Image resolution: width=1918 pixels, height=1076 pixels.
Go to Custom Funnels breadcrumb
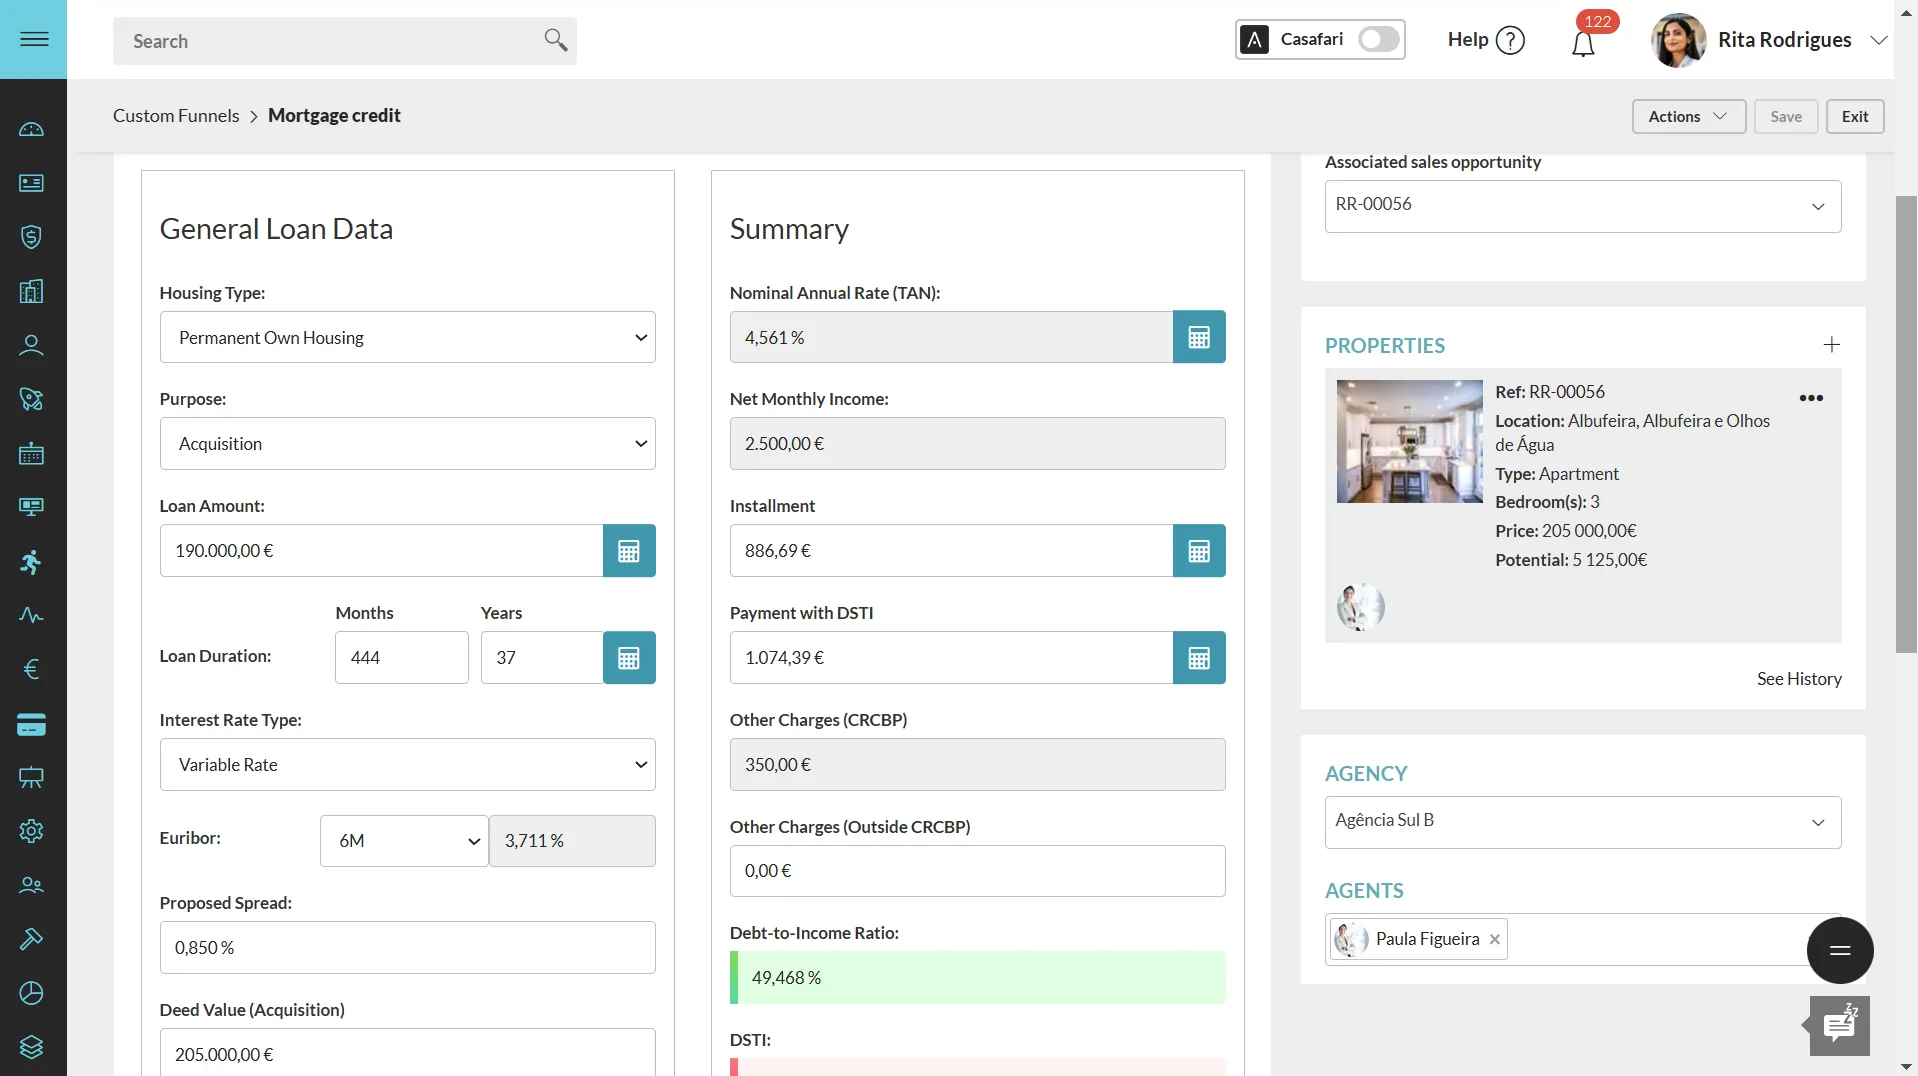click(x=176, y=116)
